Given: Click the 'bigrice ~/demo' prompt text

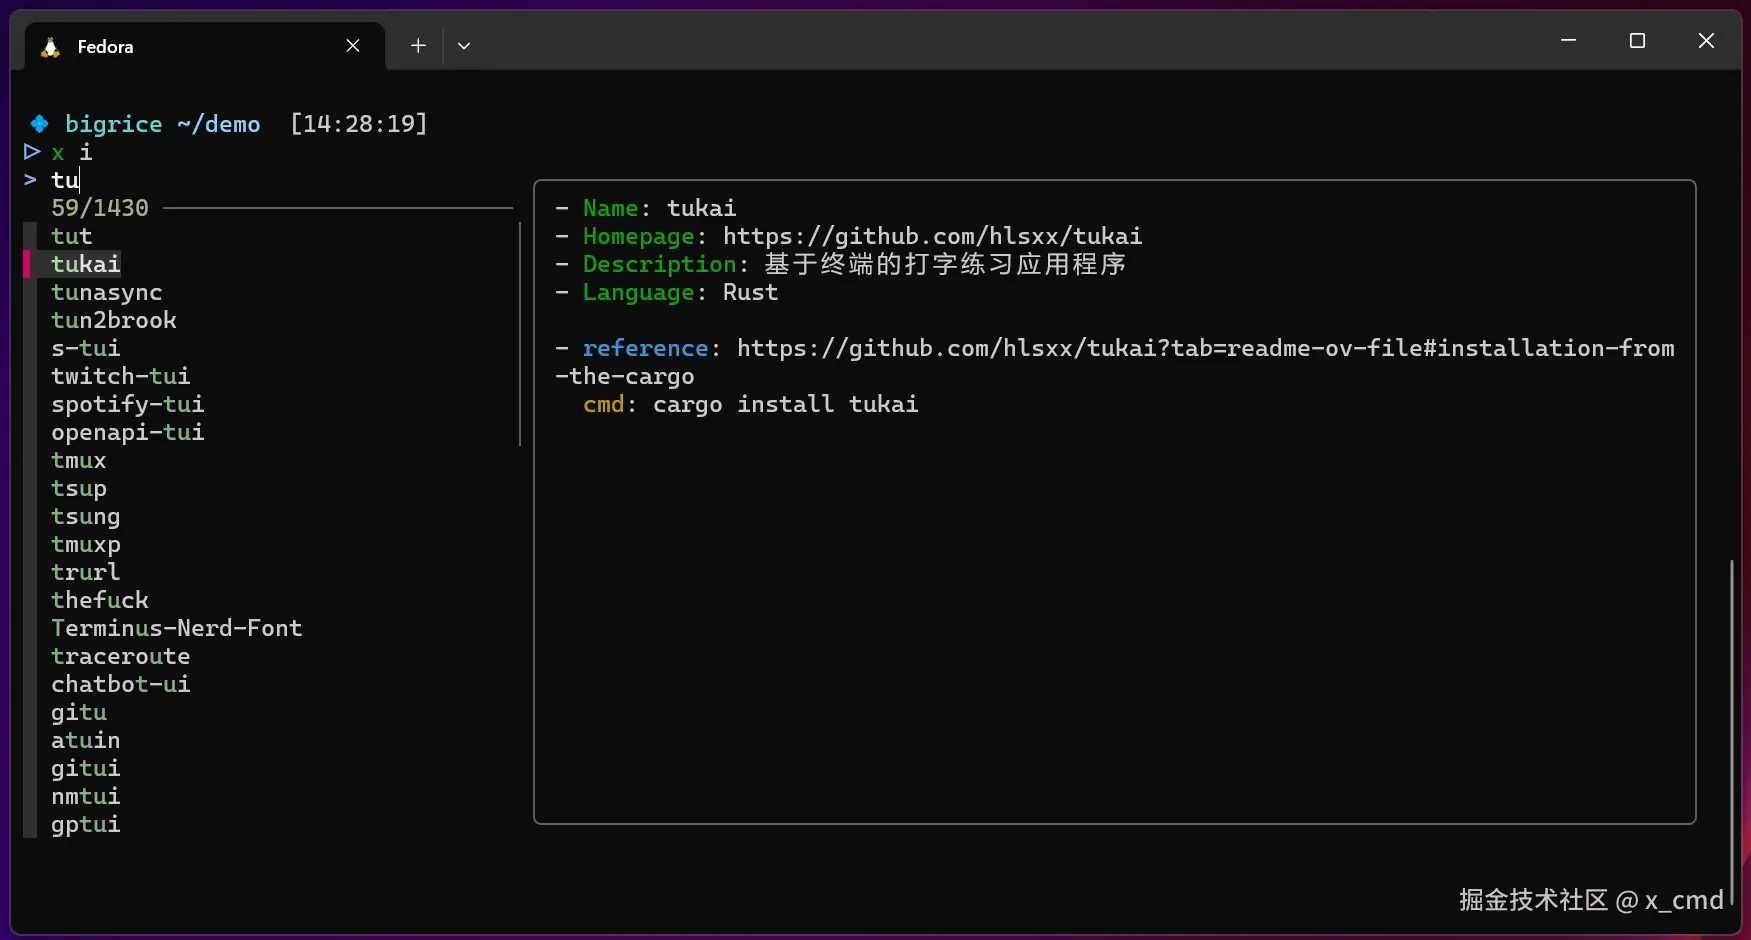Looking at the screenshot, I should tap(163, 124).
